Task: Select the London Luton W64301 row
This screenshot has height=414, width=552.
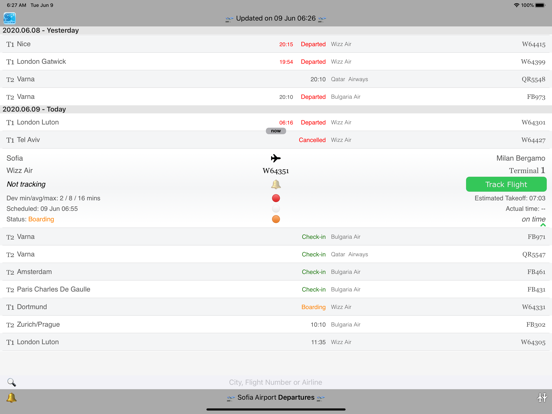Action: [x=276, y=123]
